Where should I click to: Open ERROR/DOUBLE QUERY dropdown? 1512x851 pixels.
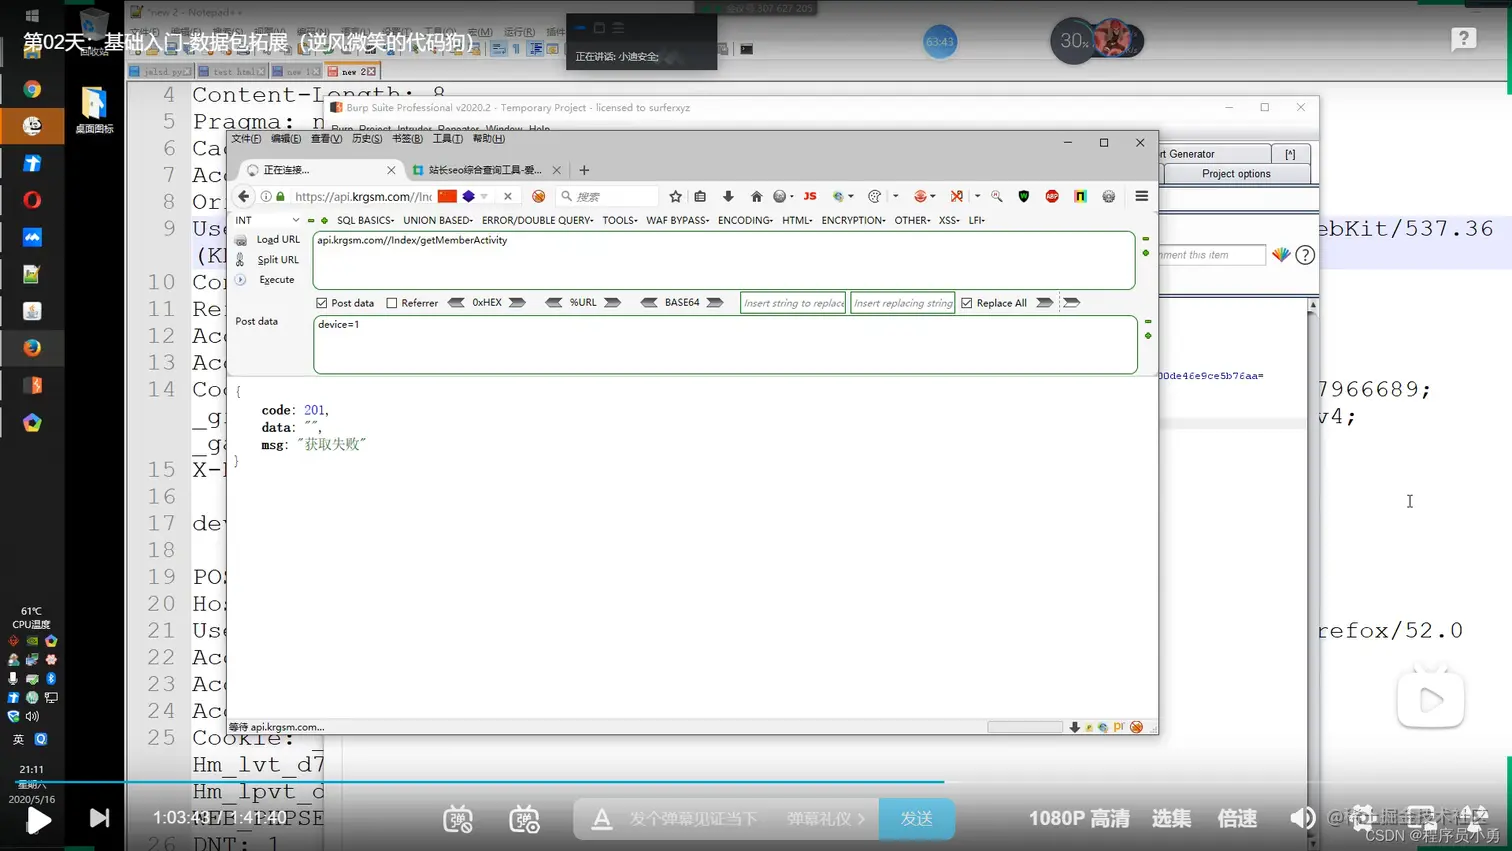538,220
